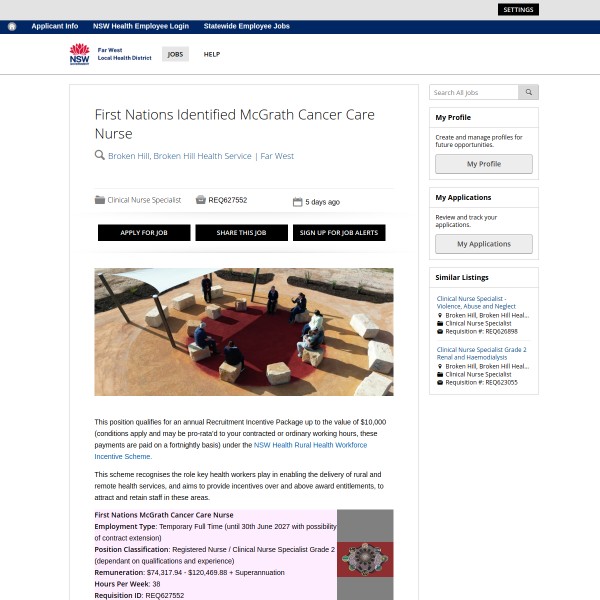The height and width of the screenshot is (600, 600).
Task: Click the Aboriginal artwork thumbnail in job details
Action: pyautogui.click(x=365, y=559)
